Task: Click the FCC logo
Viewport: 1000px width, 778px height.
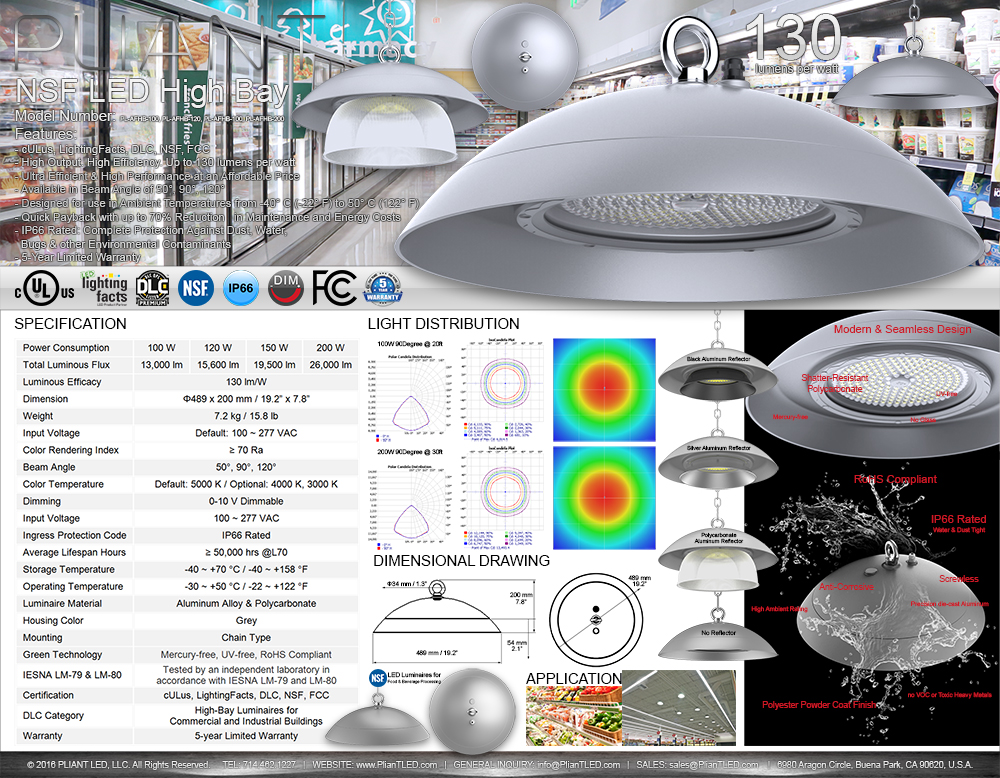Action: click(x=334, y=288)
